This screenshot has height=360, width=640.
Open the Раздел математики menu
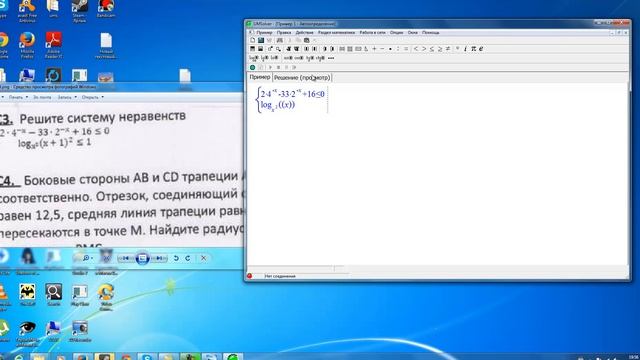[x=336, y=32]
